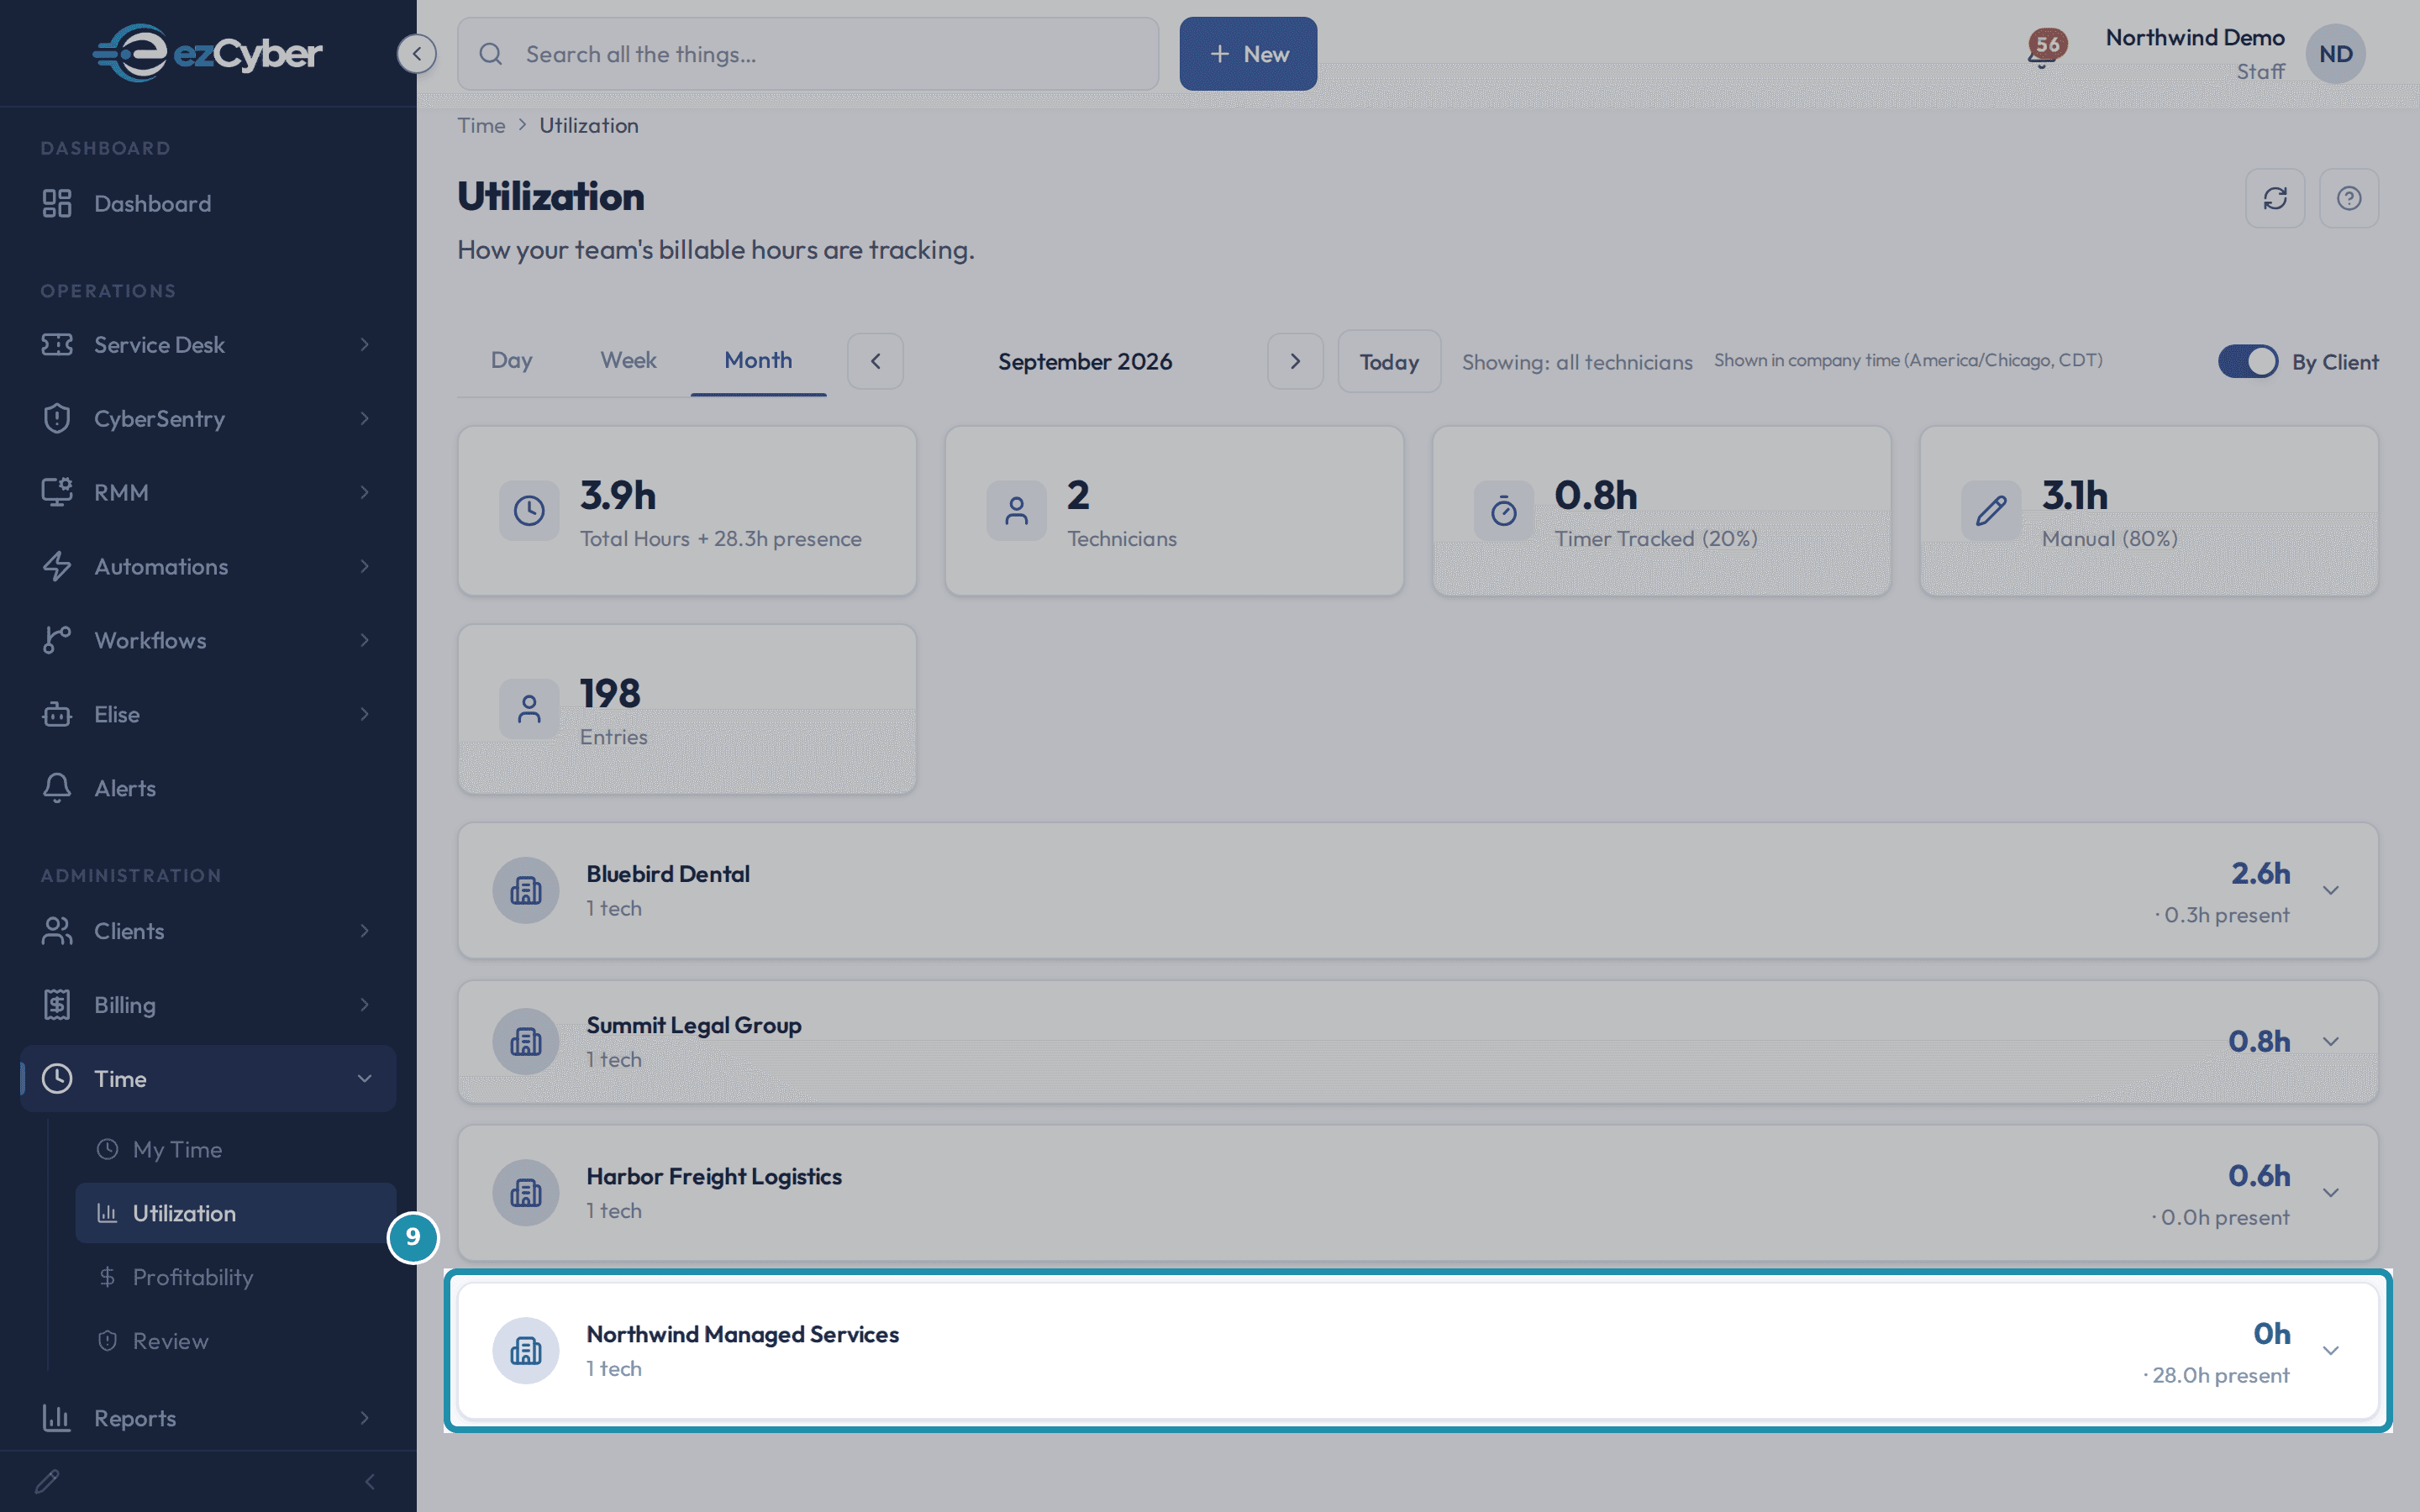Expand the Automations menu chevron
2420x1512 pixels.
coord(365,567)
